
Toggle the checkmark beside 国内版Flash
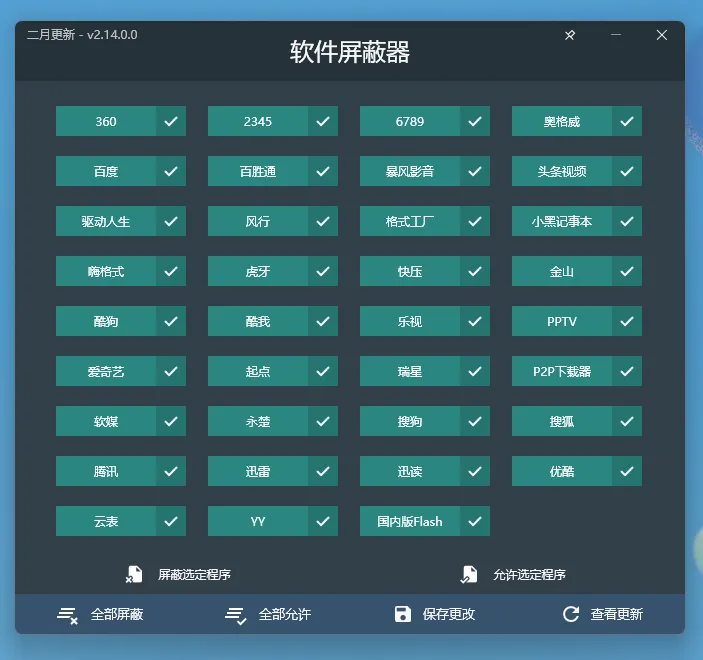[x=475, y=521]
